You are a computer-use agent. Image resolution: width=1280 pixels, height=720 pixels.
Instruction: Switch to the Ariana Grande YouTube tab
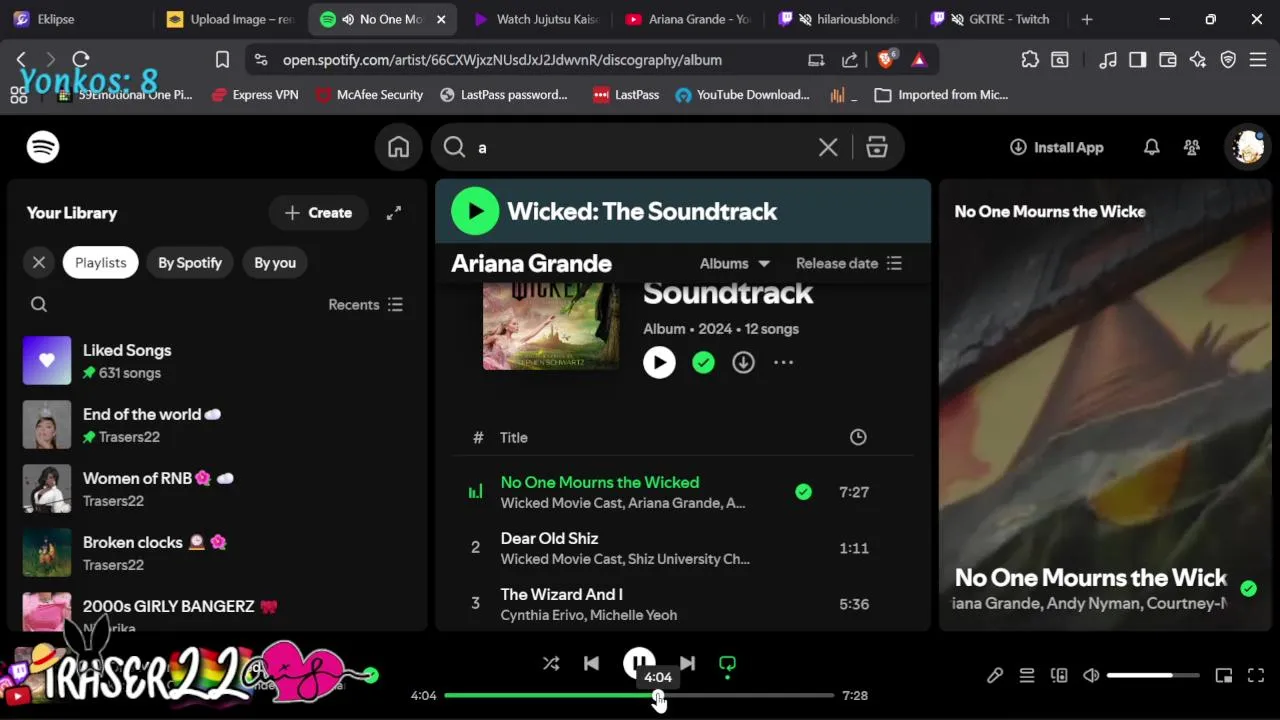coord(688,19)
